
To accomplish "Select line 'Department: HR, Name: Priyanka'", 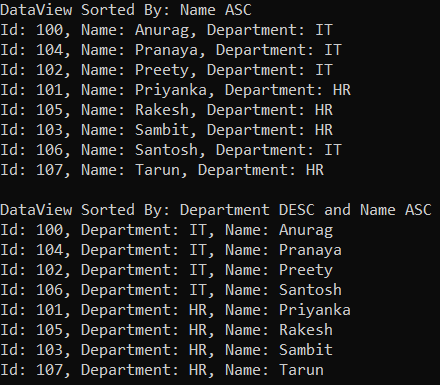I will [175, 310].
